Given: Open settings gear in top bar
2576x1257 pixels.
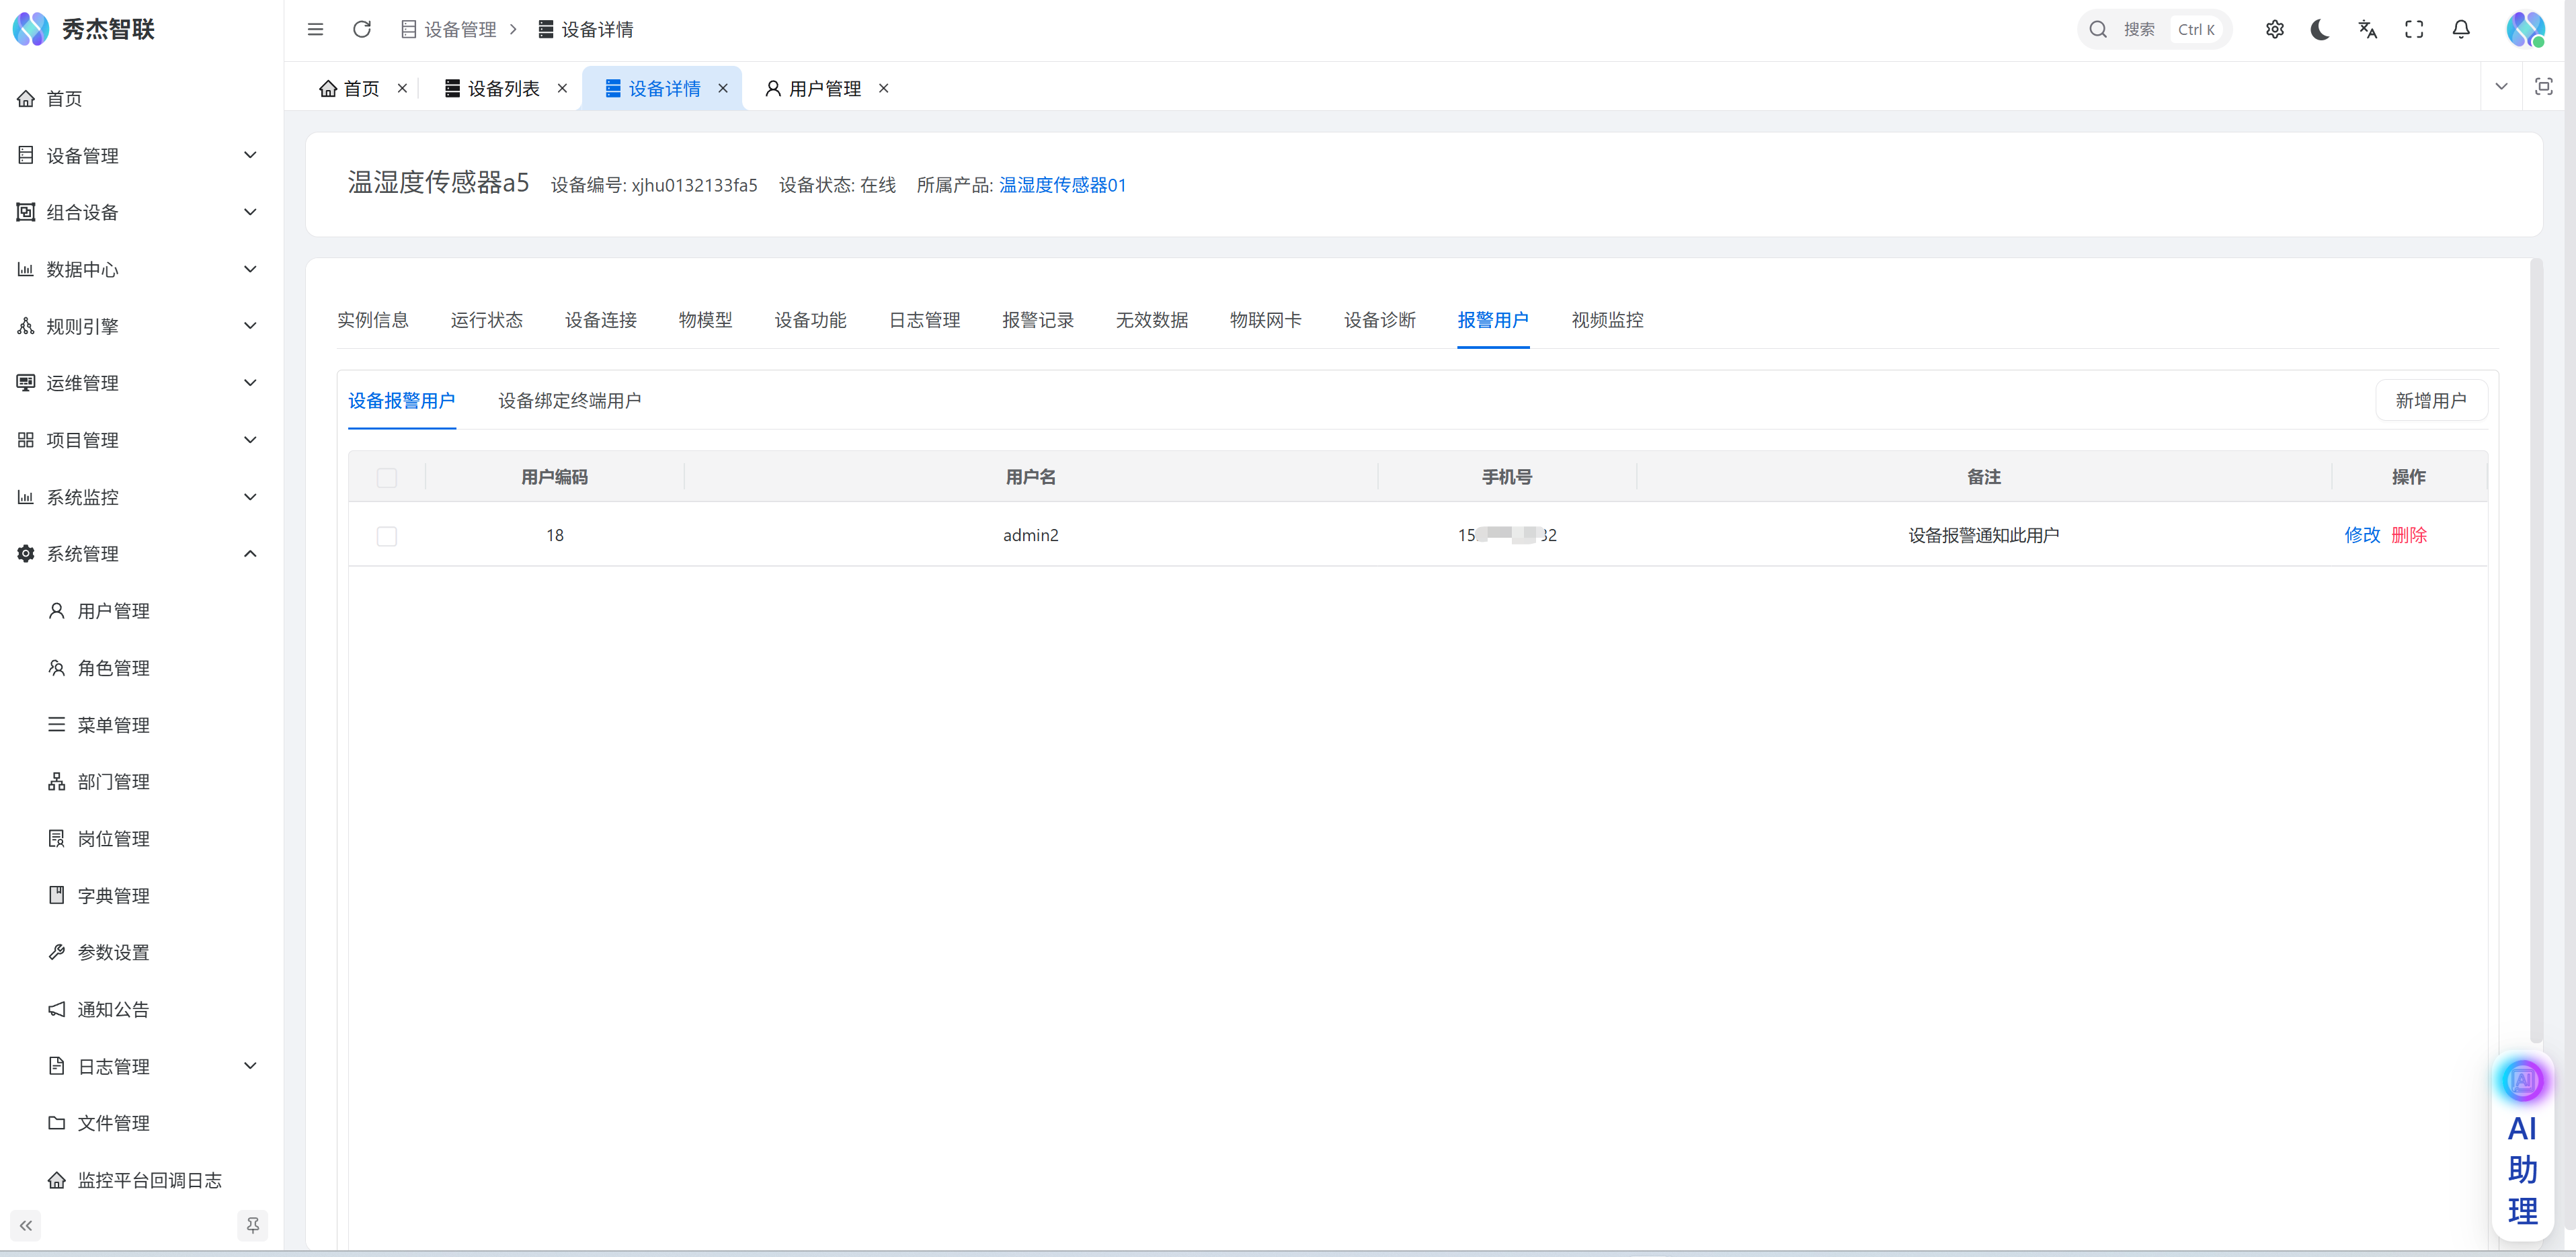Looking at the screenshot, I should click(2274, 29).
